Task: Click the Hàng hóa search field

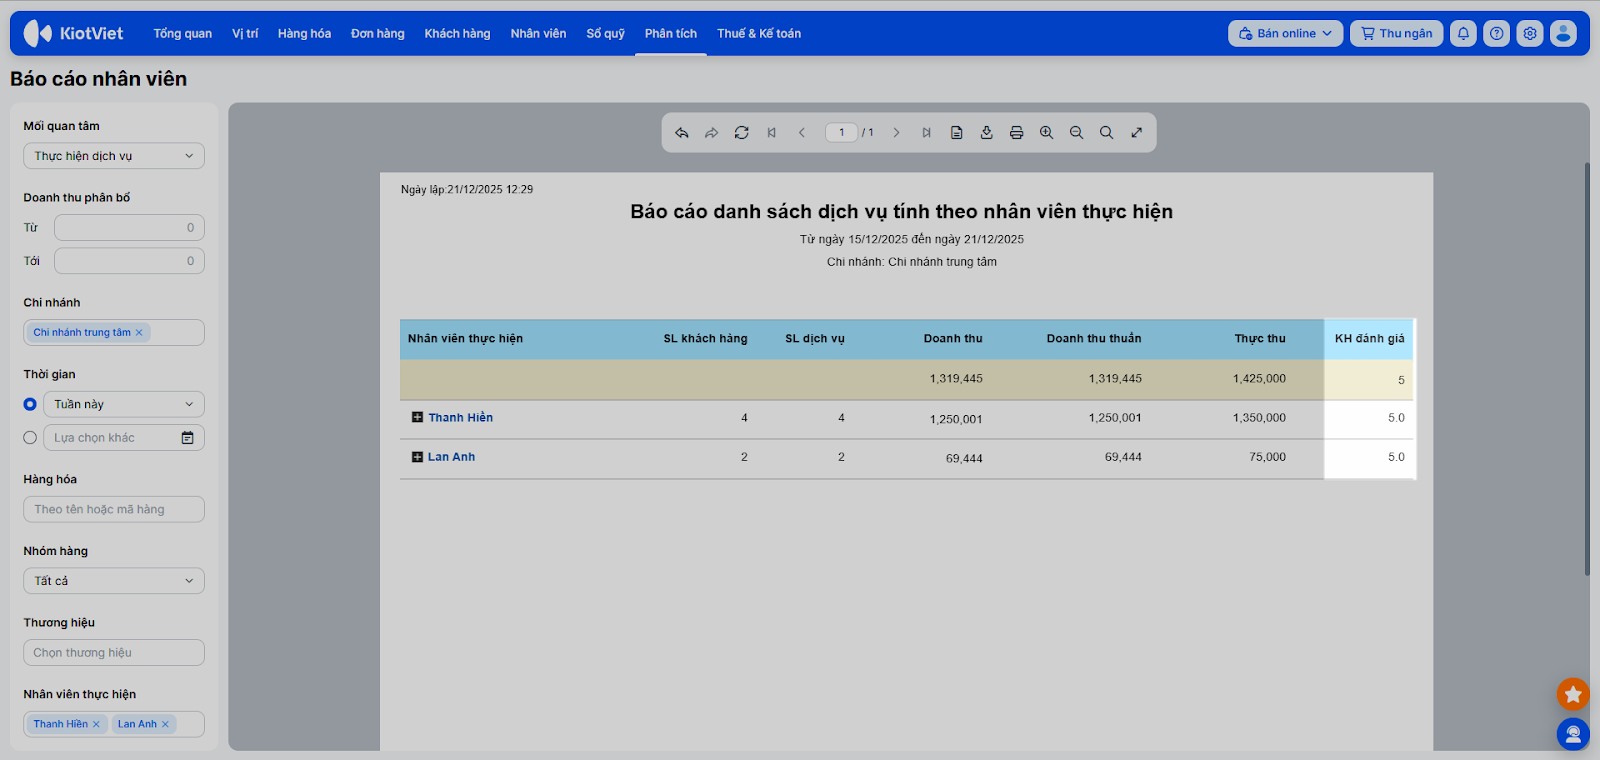Action: pyautogui.click(x=114, y=509)
